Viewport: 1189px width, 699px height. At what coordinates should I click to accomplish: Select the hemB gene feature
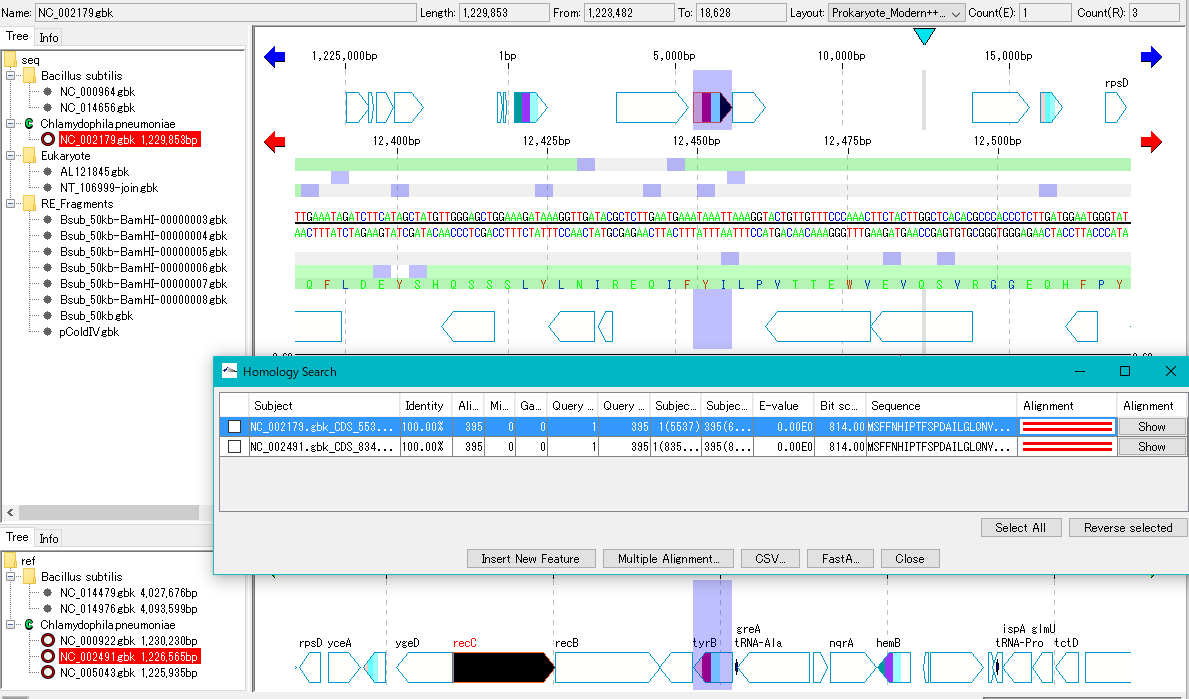pyautogui.click(x=895, y=667)
